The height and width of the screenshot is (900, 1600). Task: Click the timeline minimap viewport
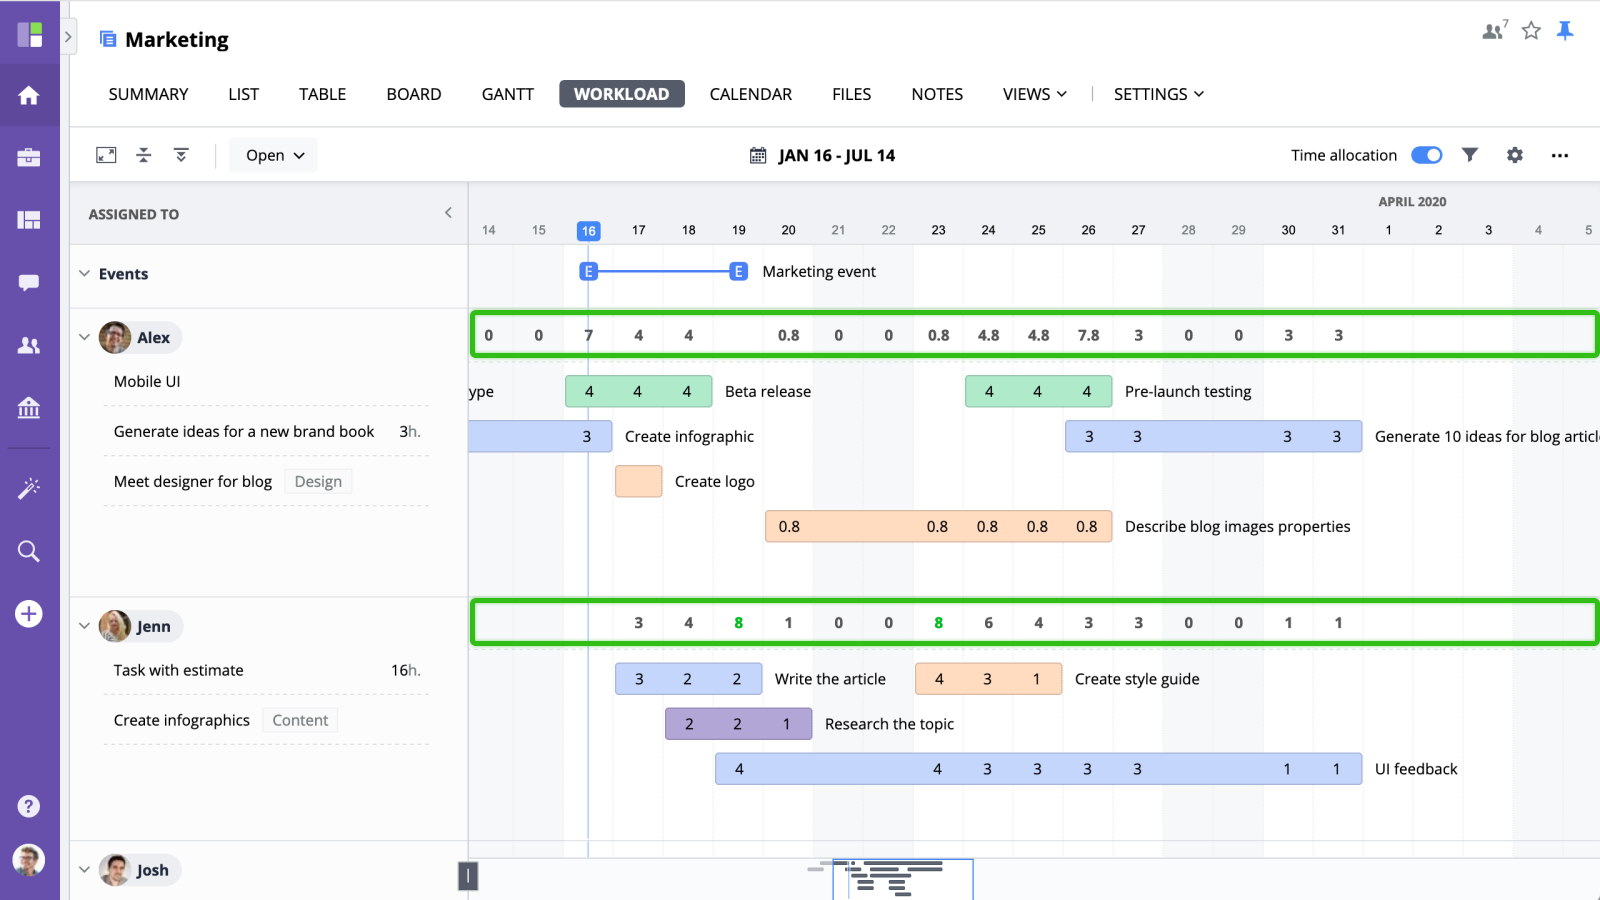click(903, 879)
